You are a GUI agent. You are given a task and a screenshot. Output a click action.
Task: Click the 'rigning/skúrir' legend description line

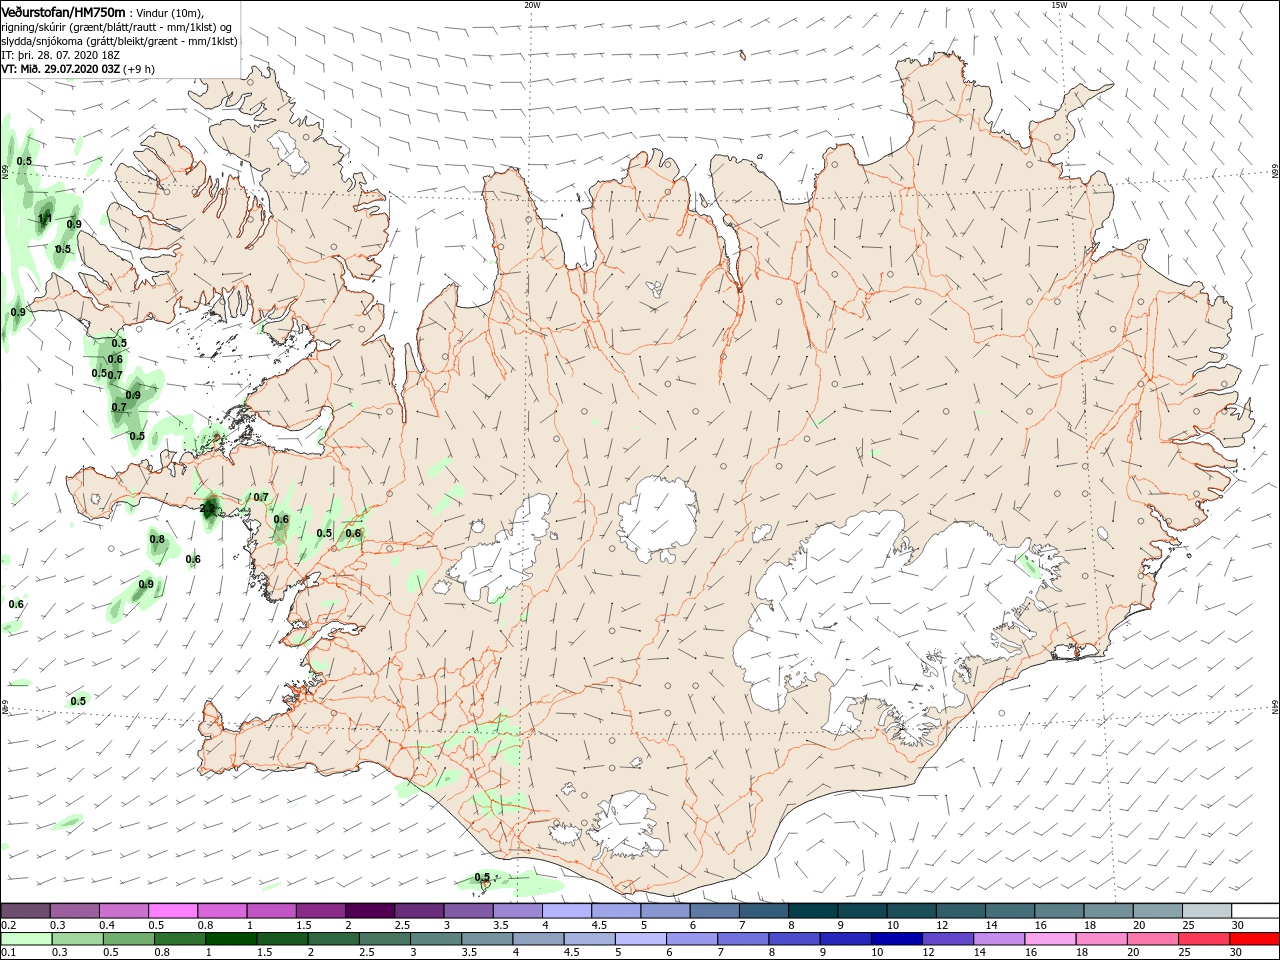(x=118, y=27)
